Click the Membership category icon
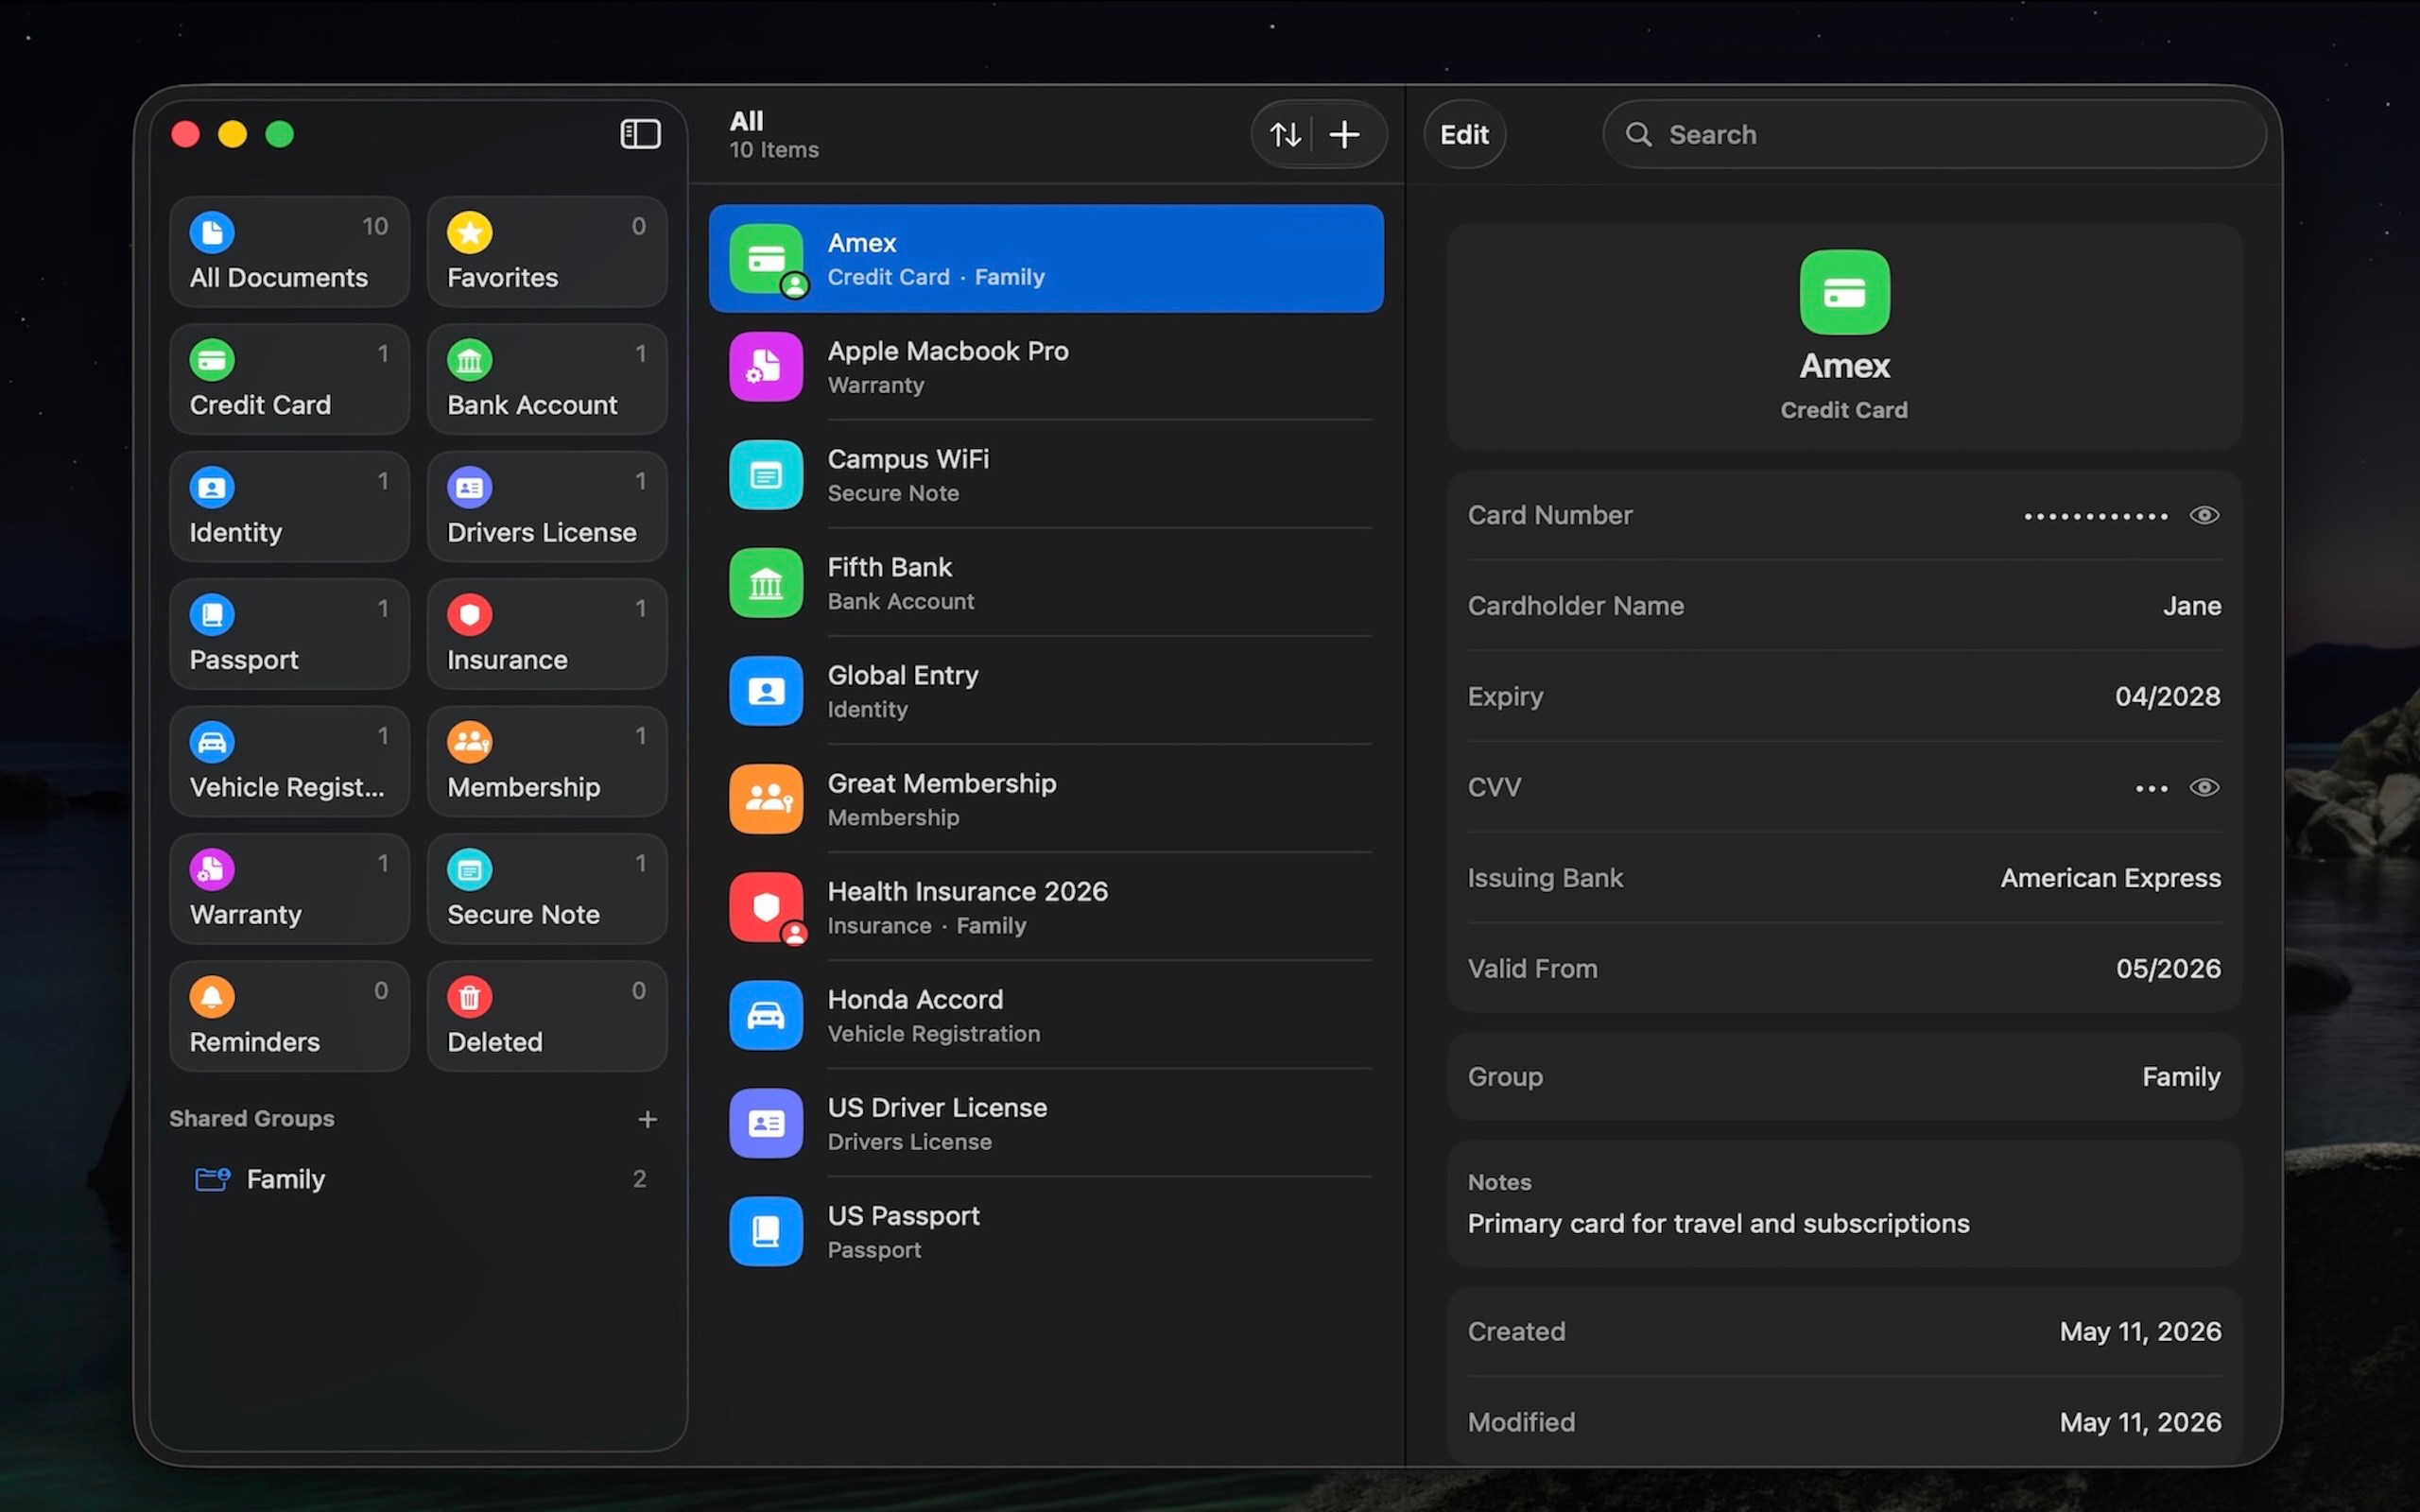This screenshot has height=1512, width=2420. click(x=470, y=742)
